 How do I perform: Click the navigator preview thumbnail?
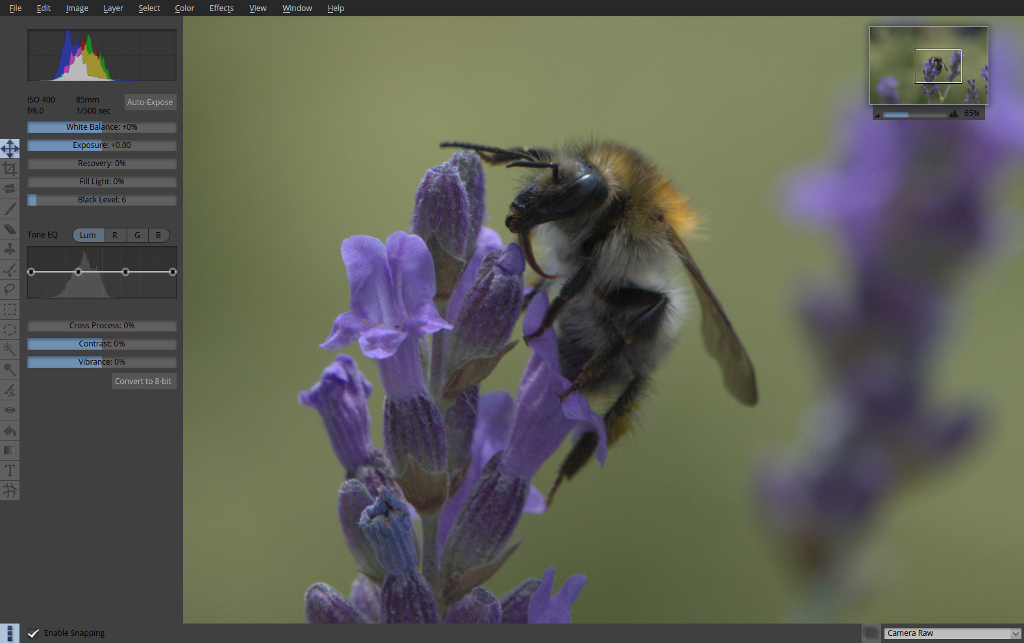tap(928, 65)
